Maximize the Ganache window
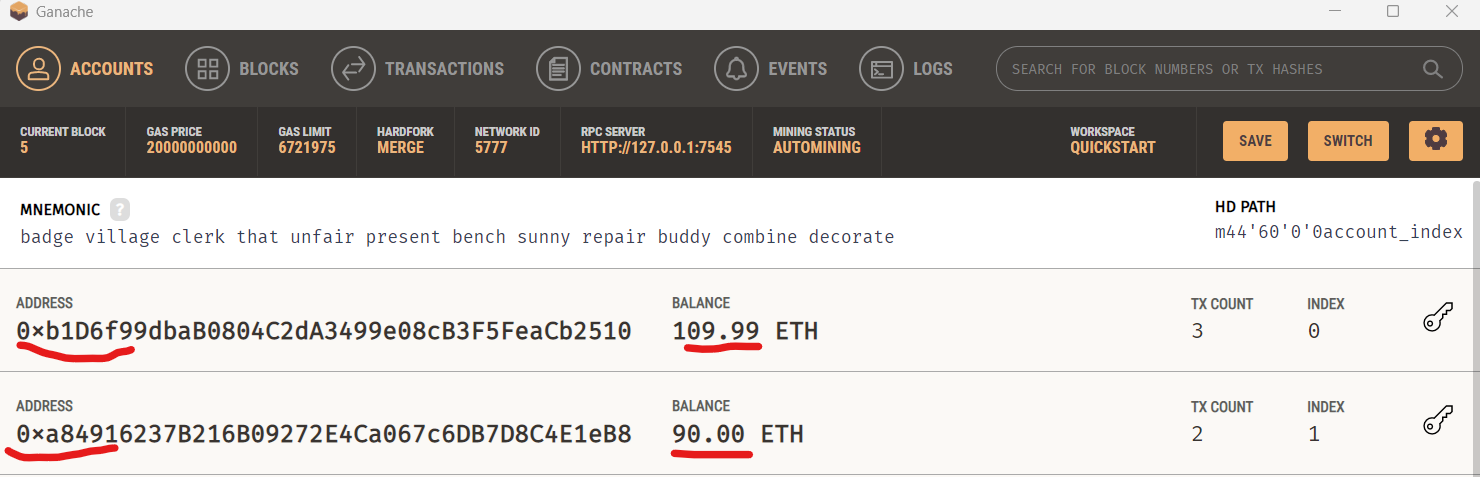This screenshot has width=1480, height=477. [1393, 12]
